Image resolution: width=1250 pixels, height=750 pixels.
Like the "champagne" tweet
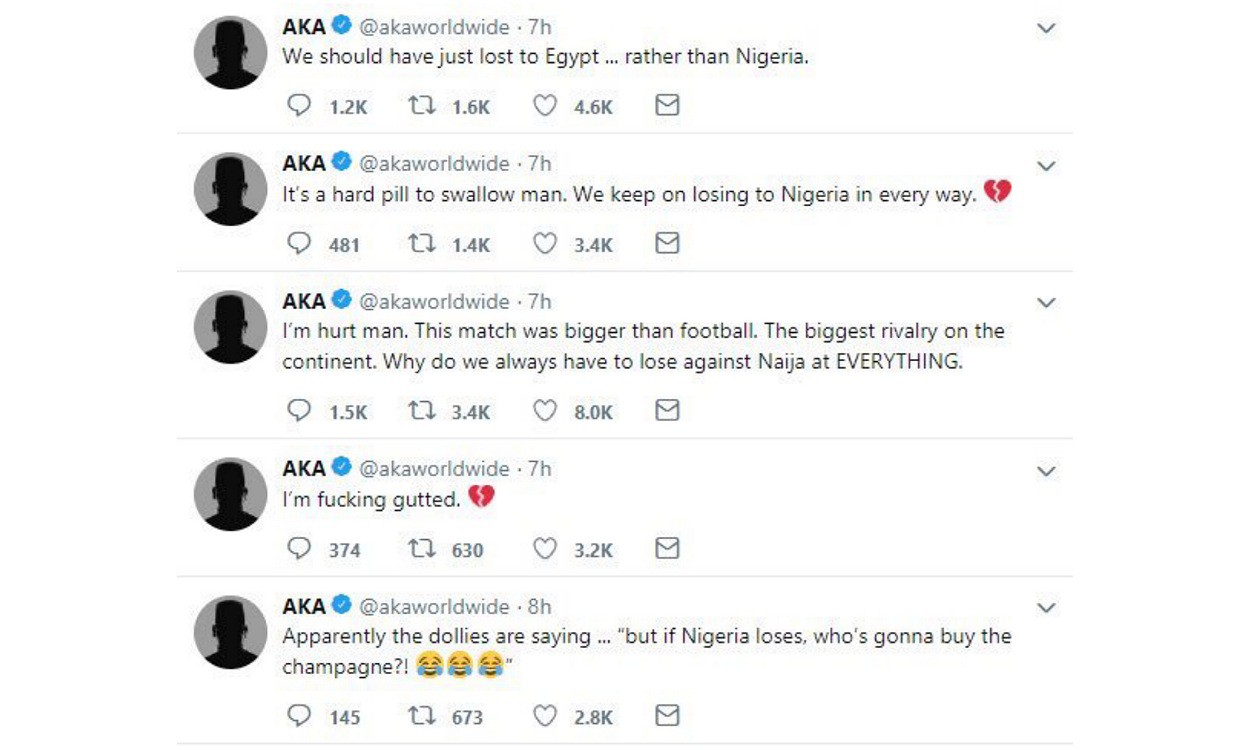544,716
